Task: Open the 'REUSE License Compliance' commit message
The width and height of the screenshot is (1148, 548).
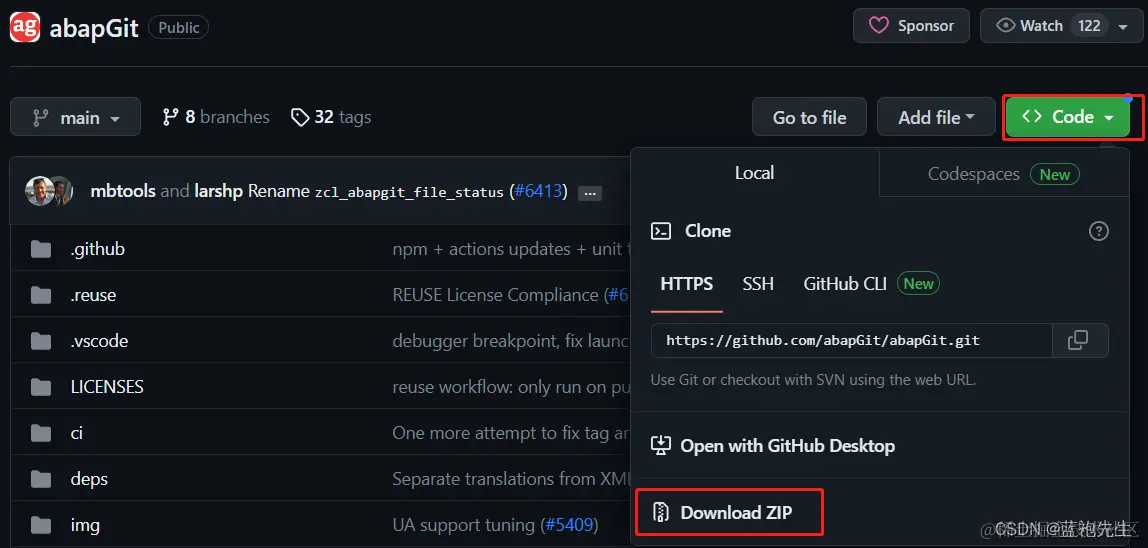Action: point(495,295)
